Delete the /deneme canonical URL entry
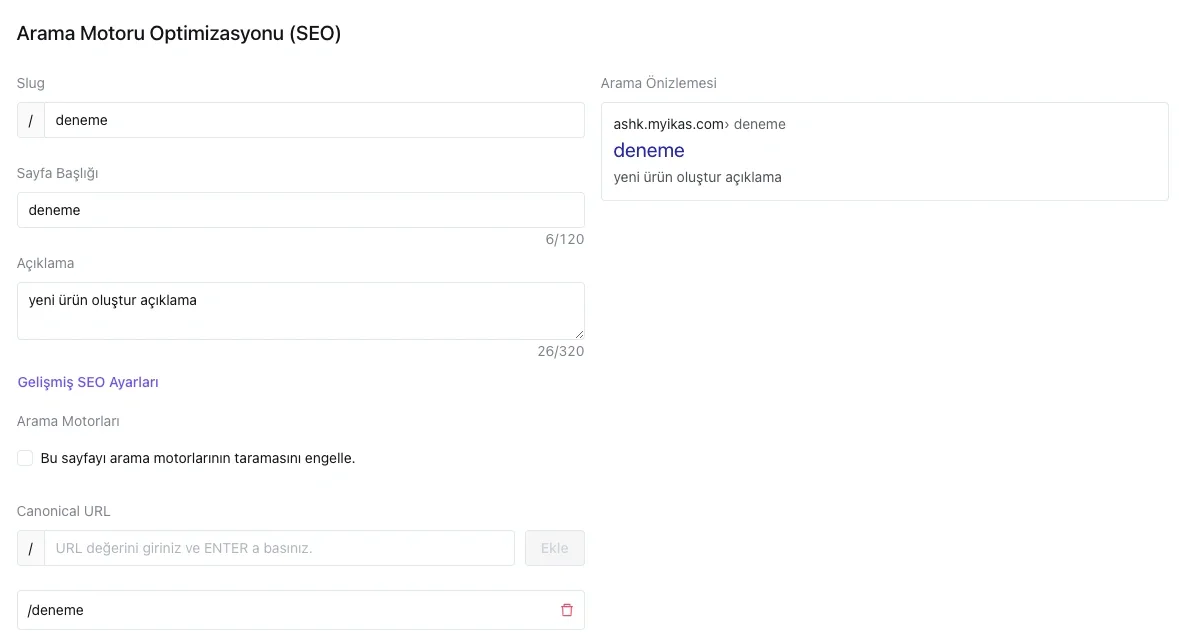1179x642 pixels. [x=567, y=610]
